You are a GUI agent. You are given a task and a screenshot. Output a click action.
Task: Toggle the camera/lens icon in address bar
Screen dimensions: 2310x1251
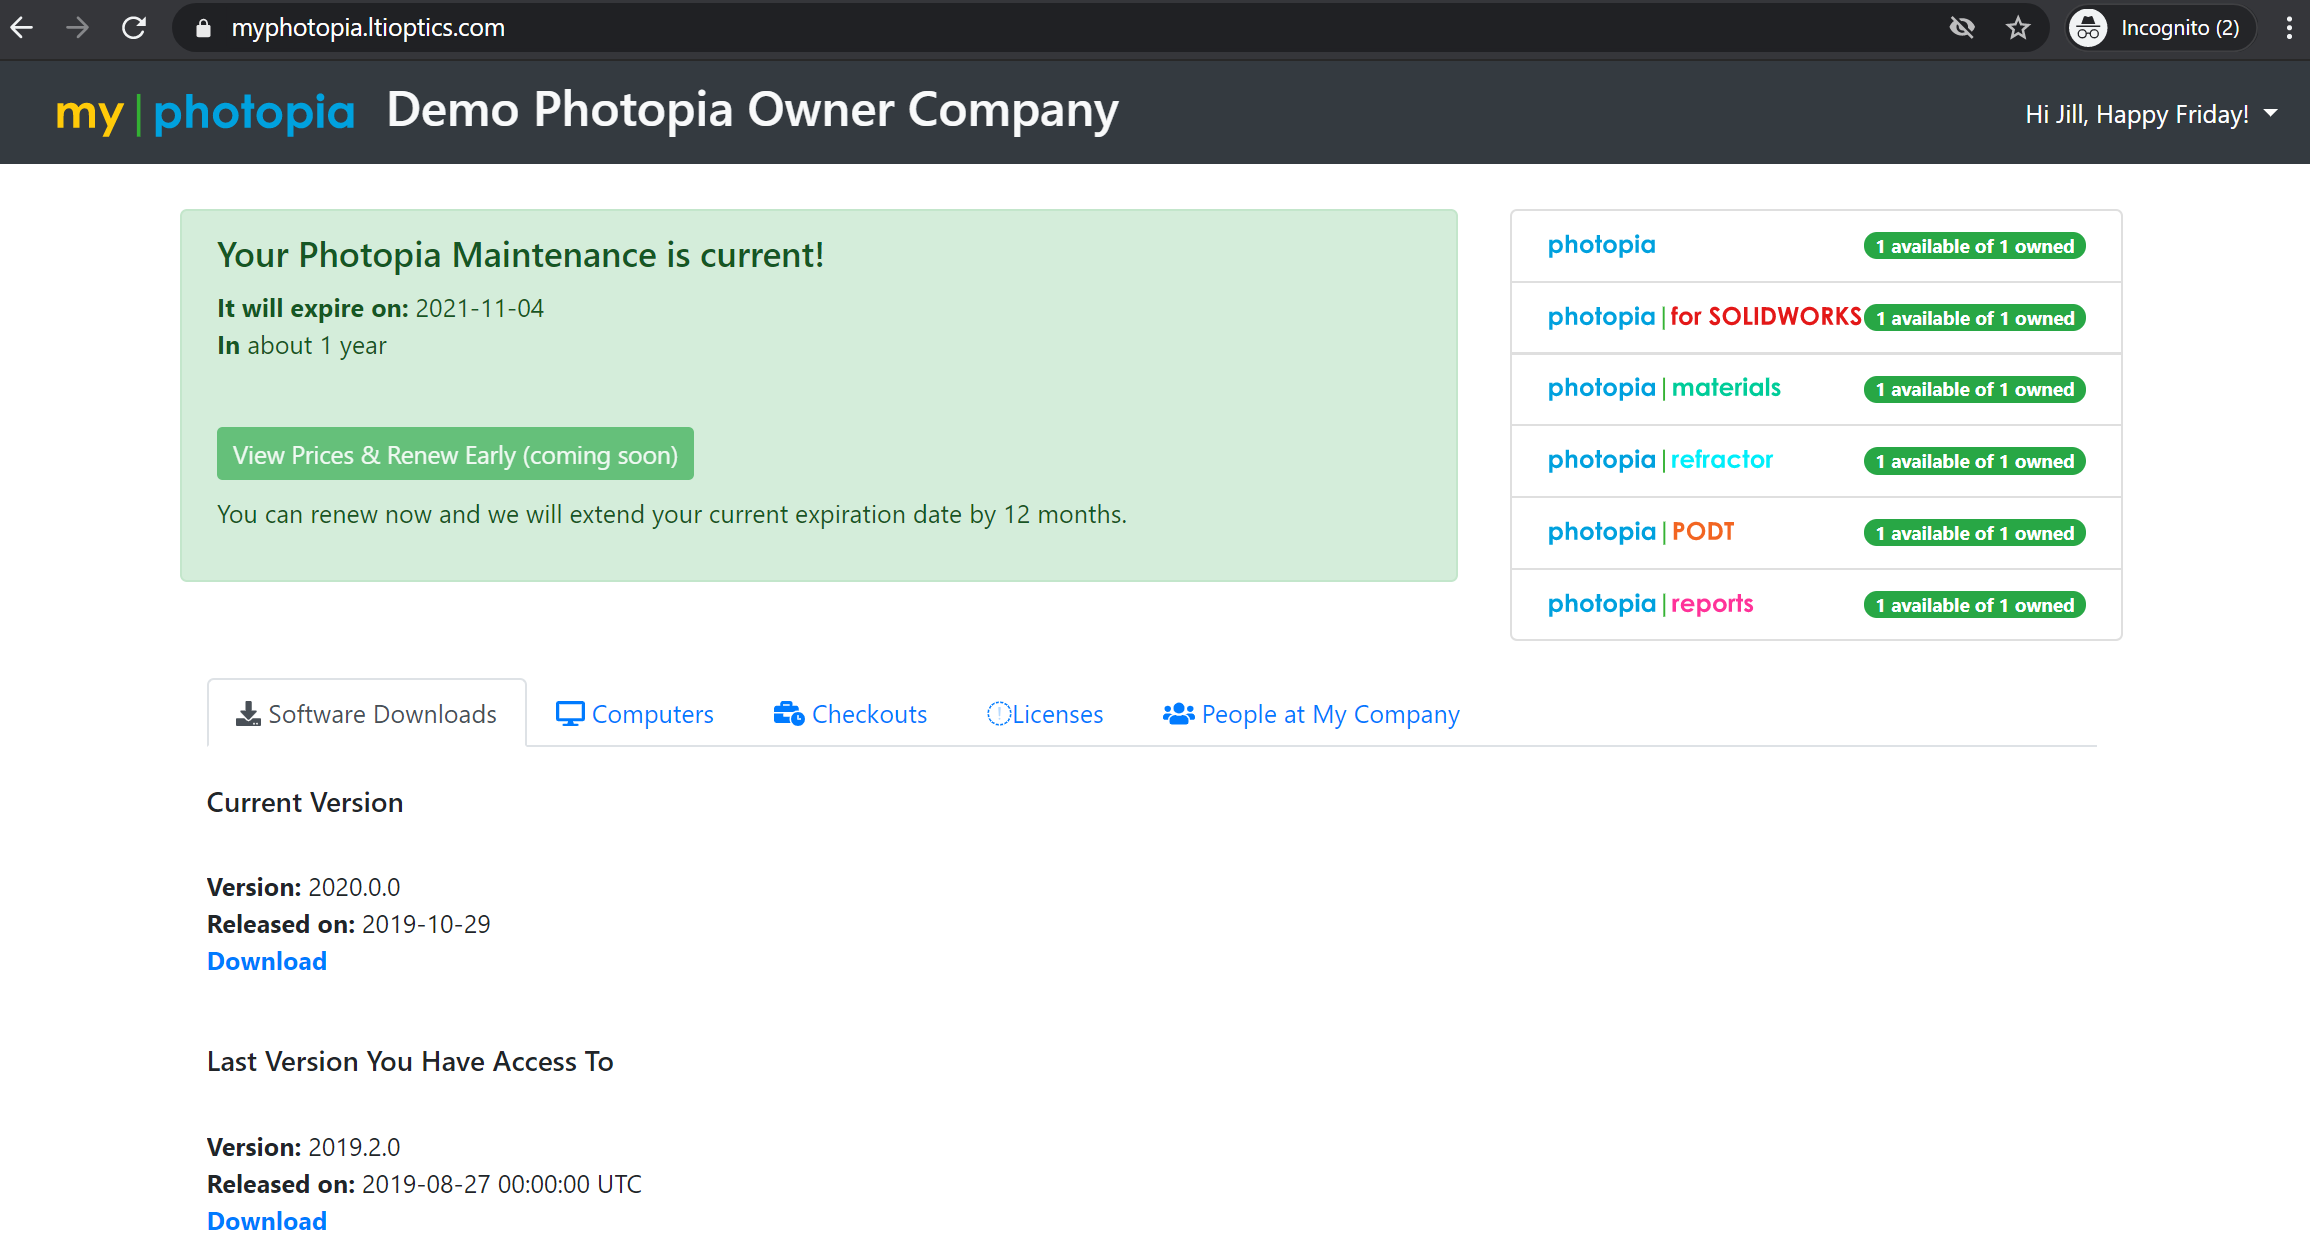(1964, 26)
